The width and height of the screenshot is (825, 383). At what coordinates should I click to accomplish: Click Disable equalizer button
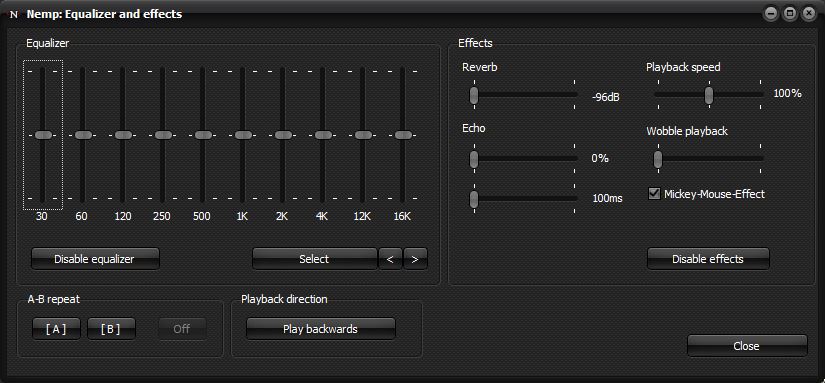click(95, 259)
